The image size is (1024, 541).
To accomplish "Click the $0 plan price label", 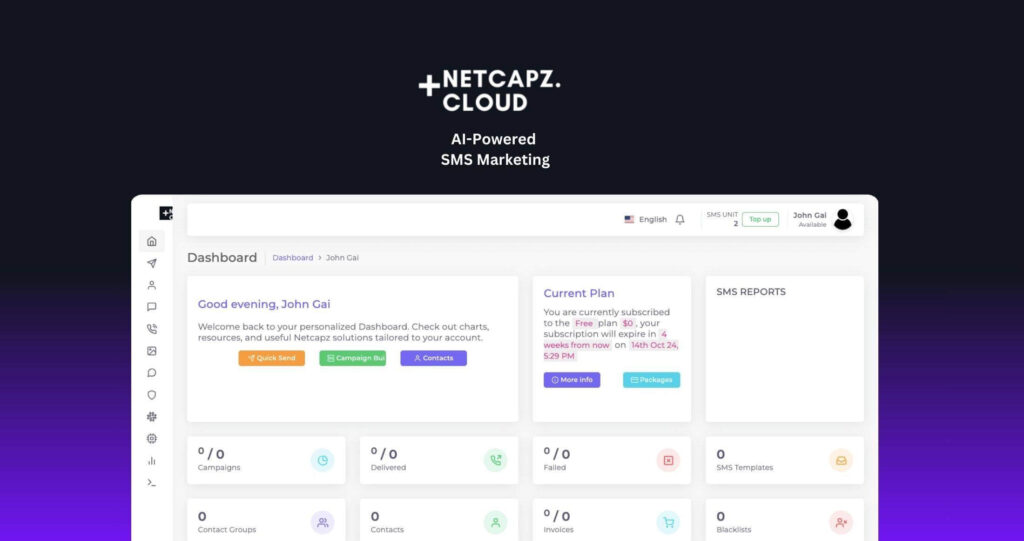I will 628,323.
